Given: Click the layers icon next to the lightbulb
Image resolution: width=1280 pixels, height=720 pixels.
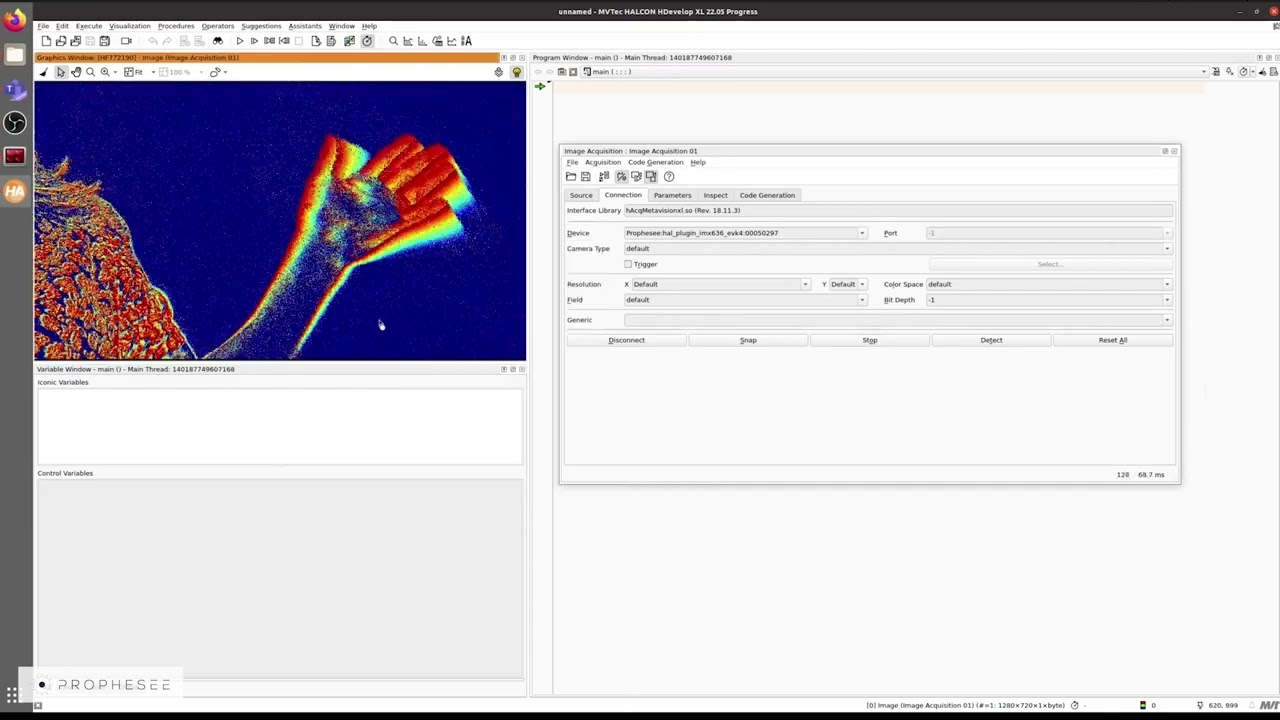Looking at the screenshot, I should [x=499, y=72].
